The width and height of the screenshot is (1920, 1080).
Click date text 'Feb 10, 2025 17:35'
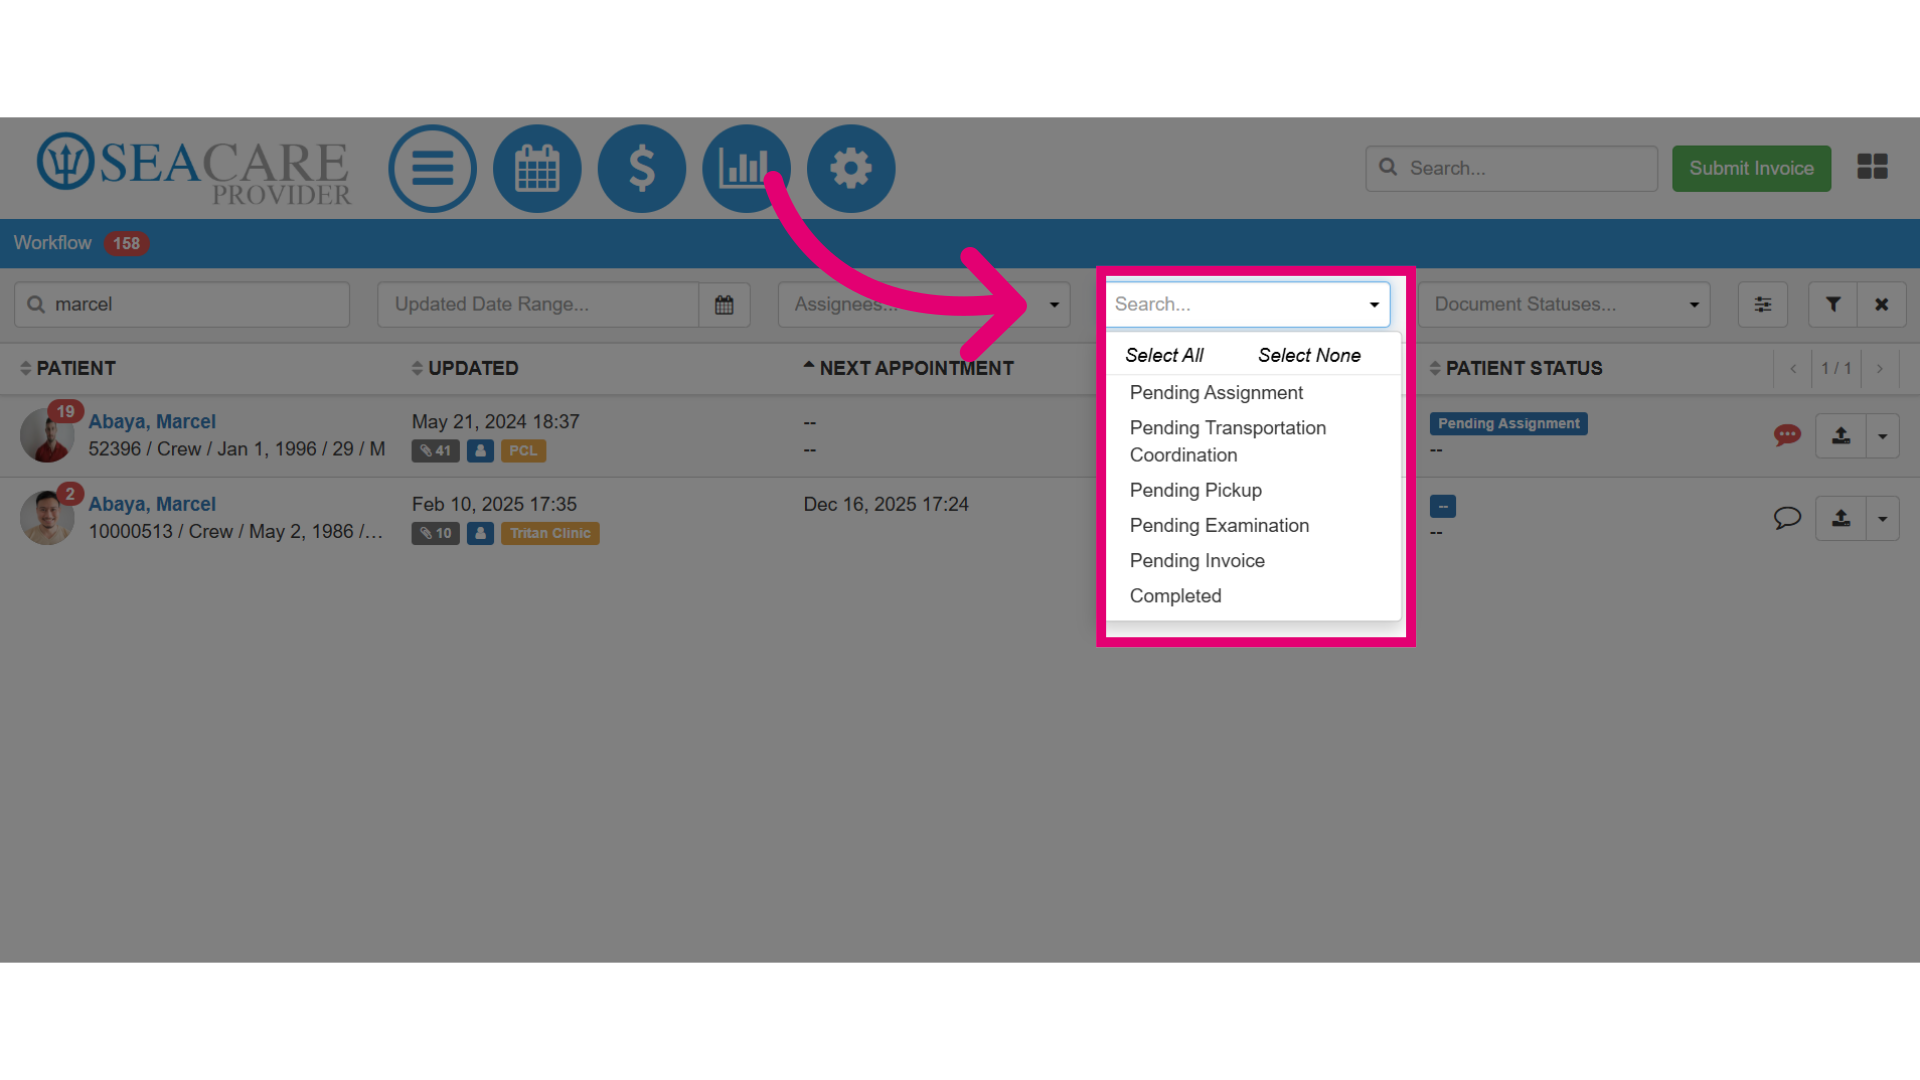(x=494, y=505)
